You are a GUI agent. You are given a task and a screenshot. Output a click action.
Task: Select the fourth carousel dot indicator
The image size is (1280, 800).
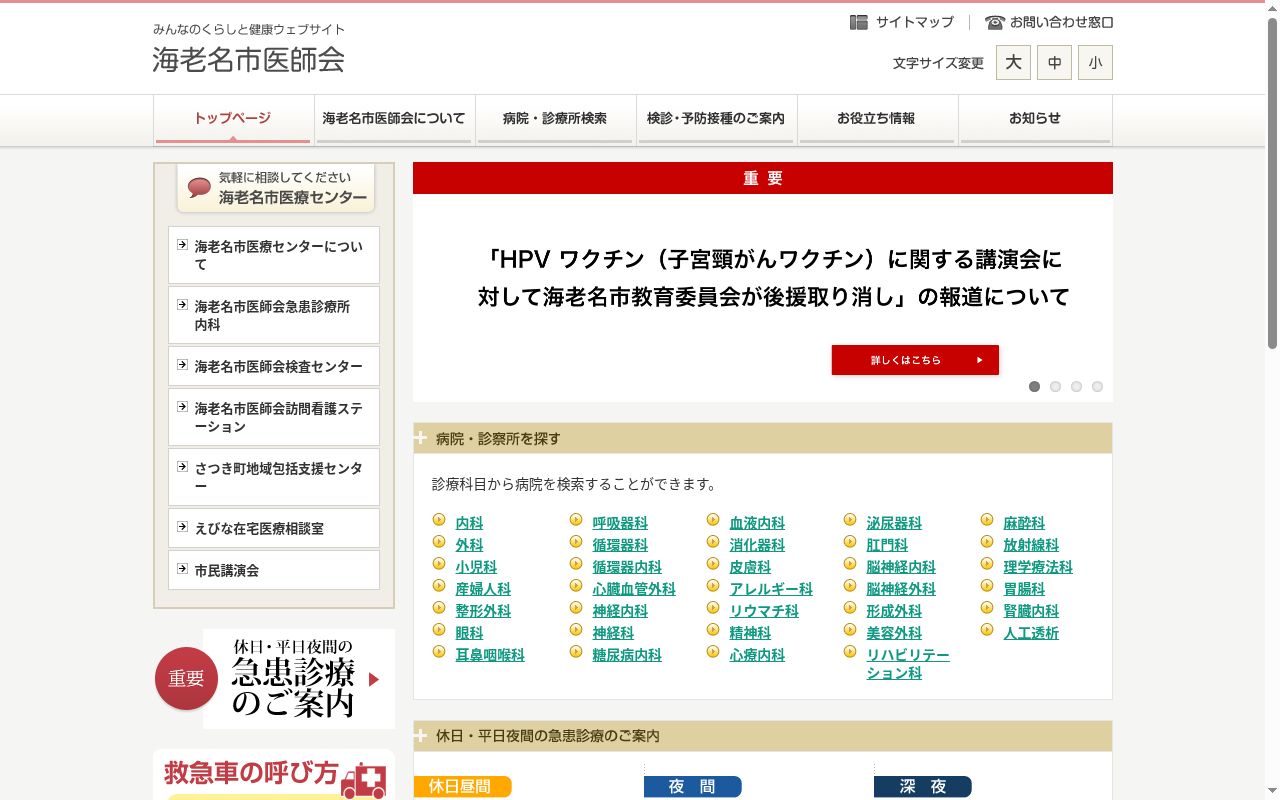coord(1097,387)
